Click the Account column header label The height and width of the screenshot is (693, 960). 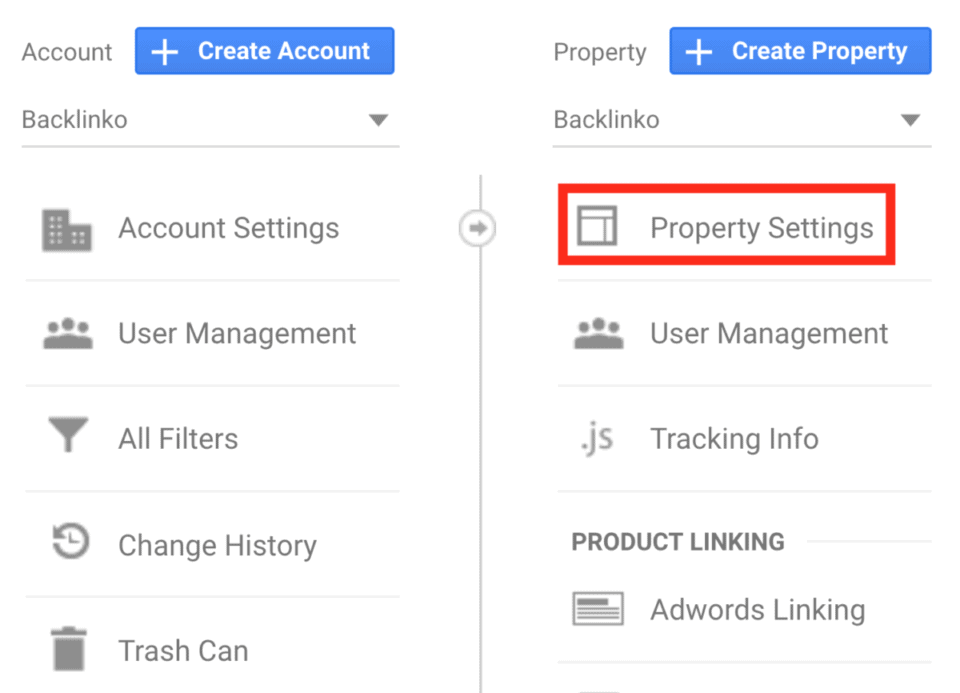(66, 51)
